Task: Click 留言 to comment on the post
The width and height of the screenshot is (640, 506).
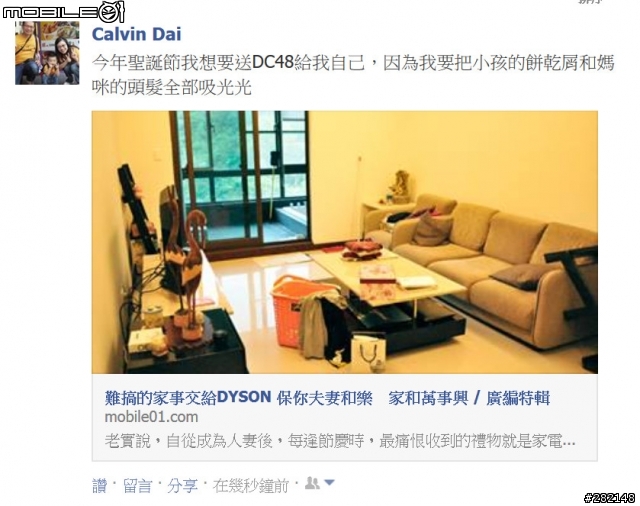Action: pyautogui.click(x=137, y=486)
